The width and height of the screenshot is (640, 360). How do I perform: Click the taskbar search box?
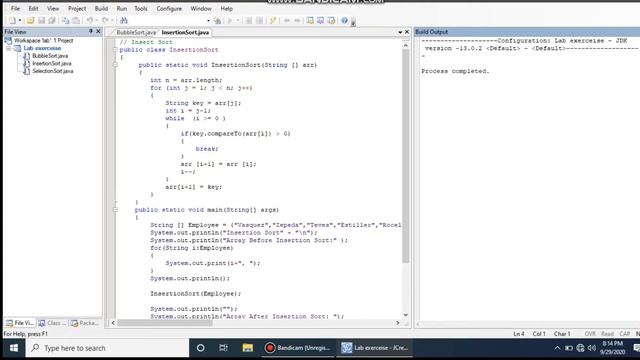coord(107,348)
